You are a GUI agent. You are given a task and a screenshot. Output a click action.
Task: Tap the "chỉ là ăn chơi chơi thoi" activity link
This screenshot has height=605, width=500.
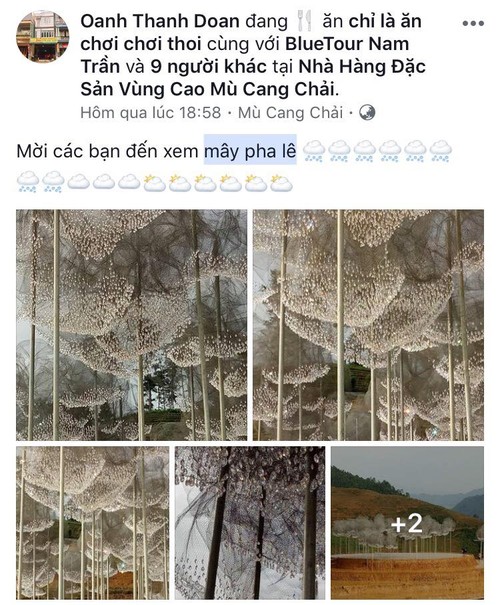251,33
